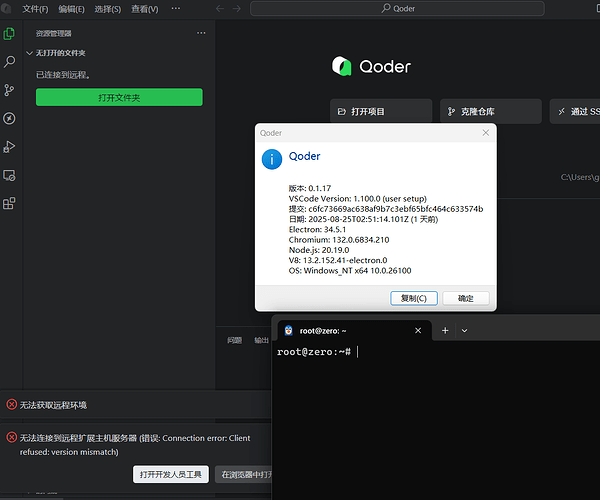Click 复制(C) in About dialog
The width and height of the screenshot is (600, 500).
pyautogui.click(x=414, y=298)
